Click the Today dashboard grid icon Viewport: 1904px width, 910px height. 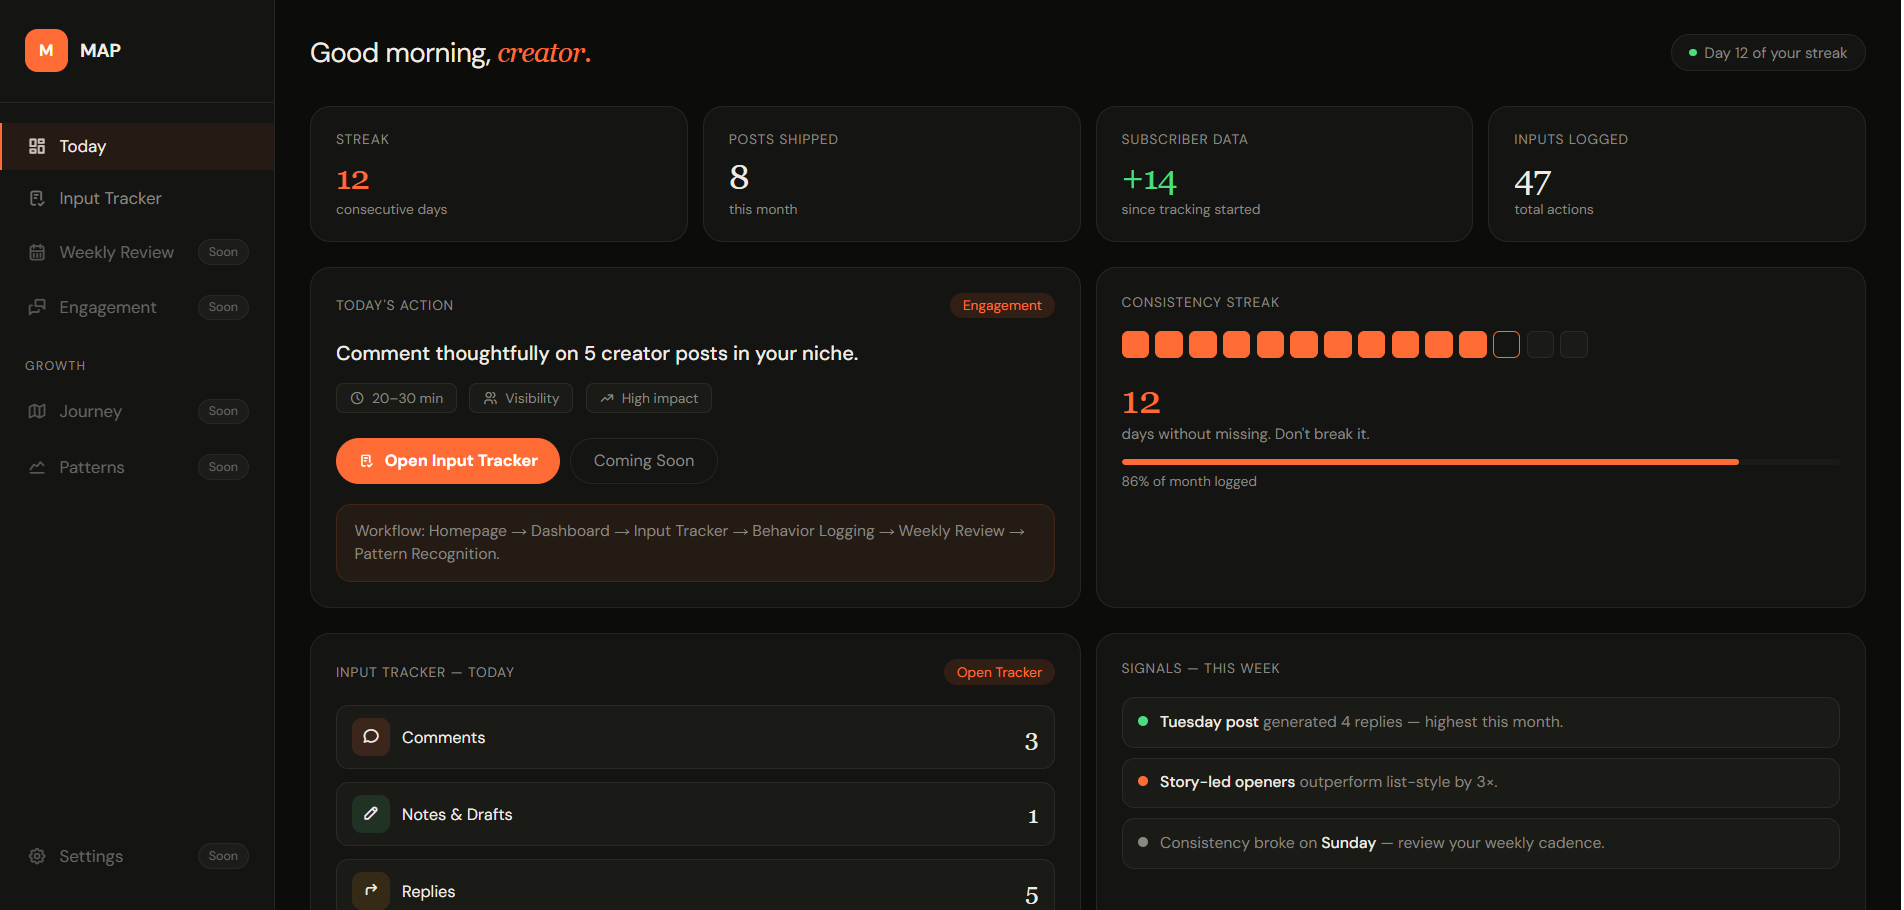tap(37, 146)
